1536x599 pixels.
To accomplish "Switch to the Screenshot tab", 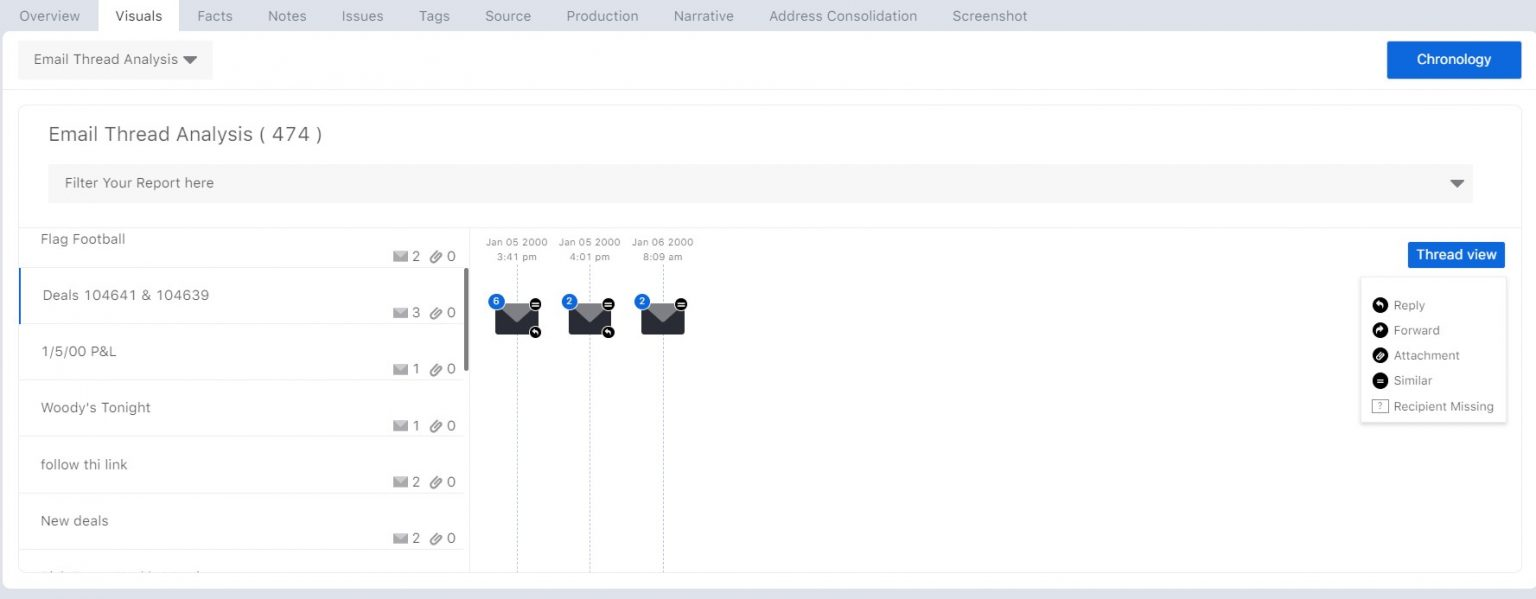I will point(990,16).
